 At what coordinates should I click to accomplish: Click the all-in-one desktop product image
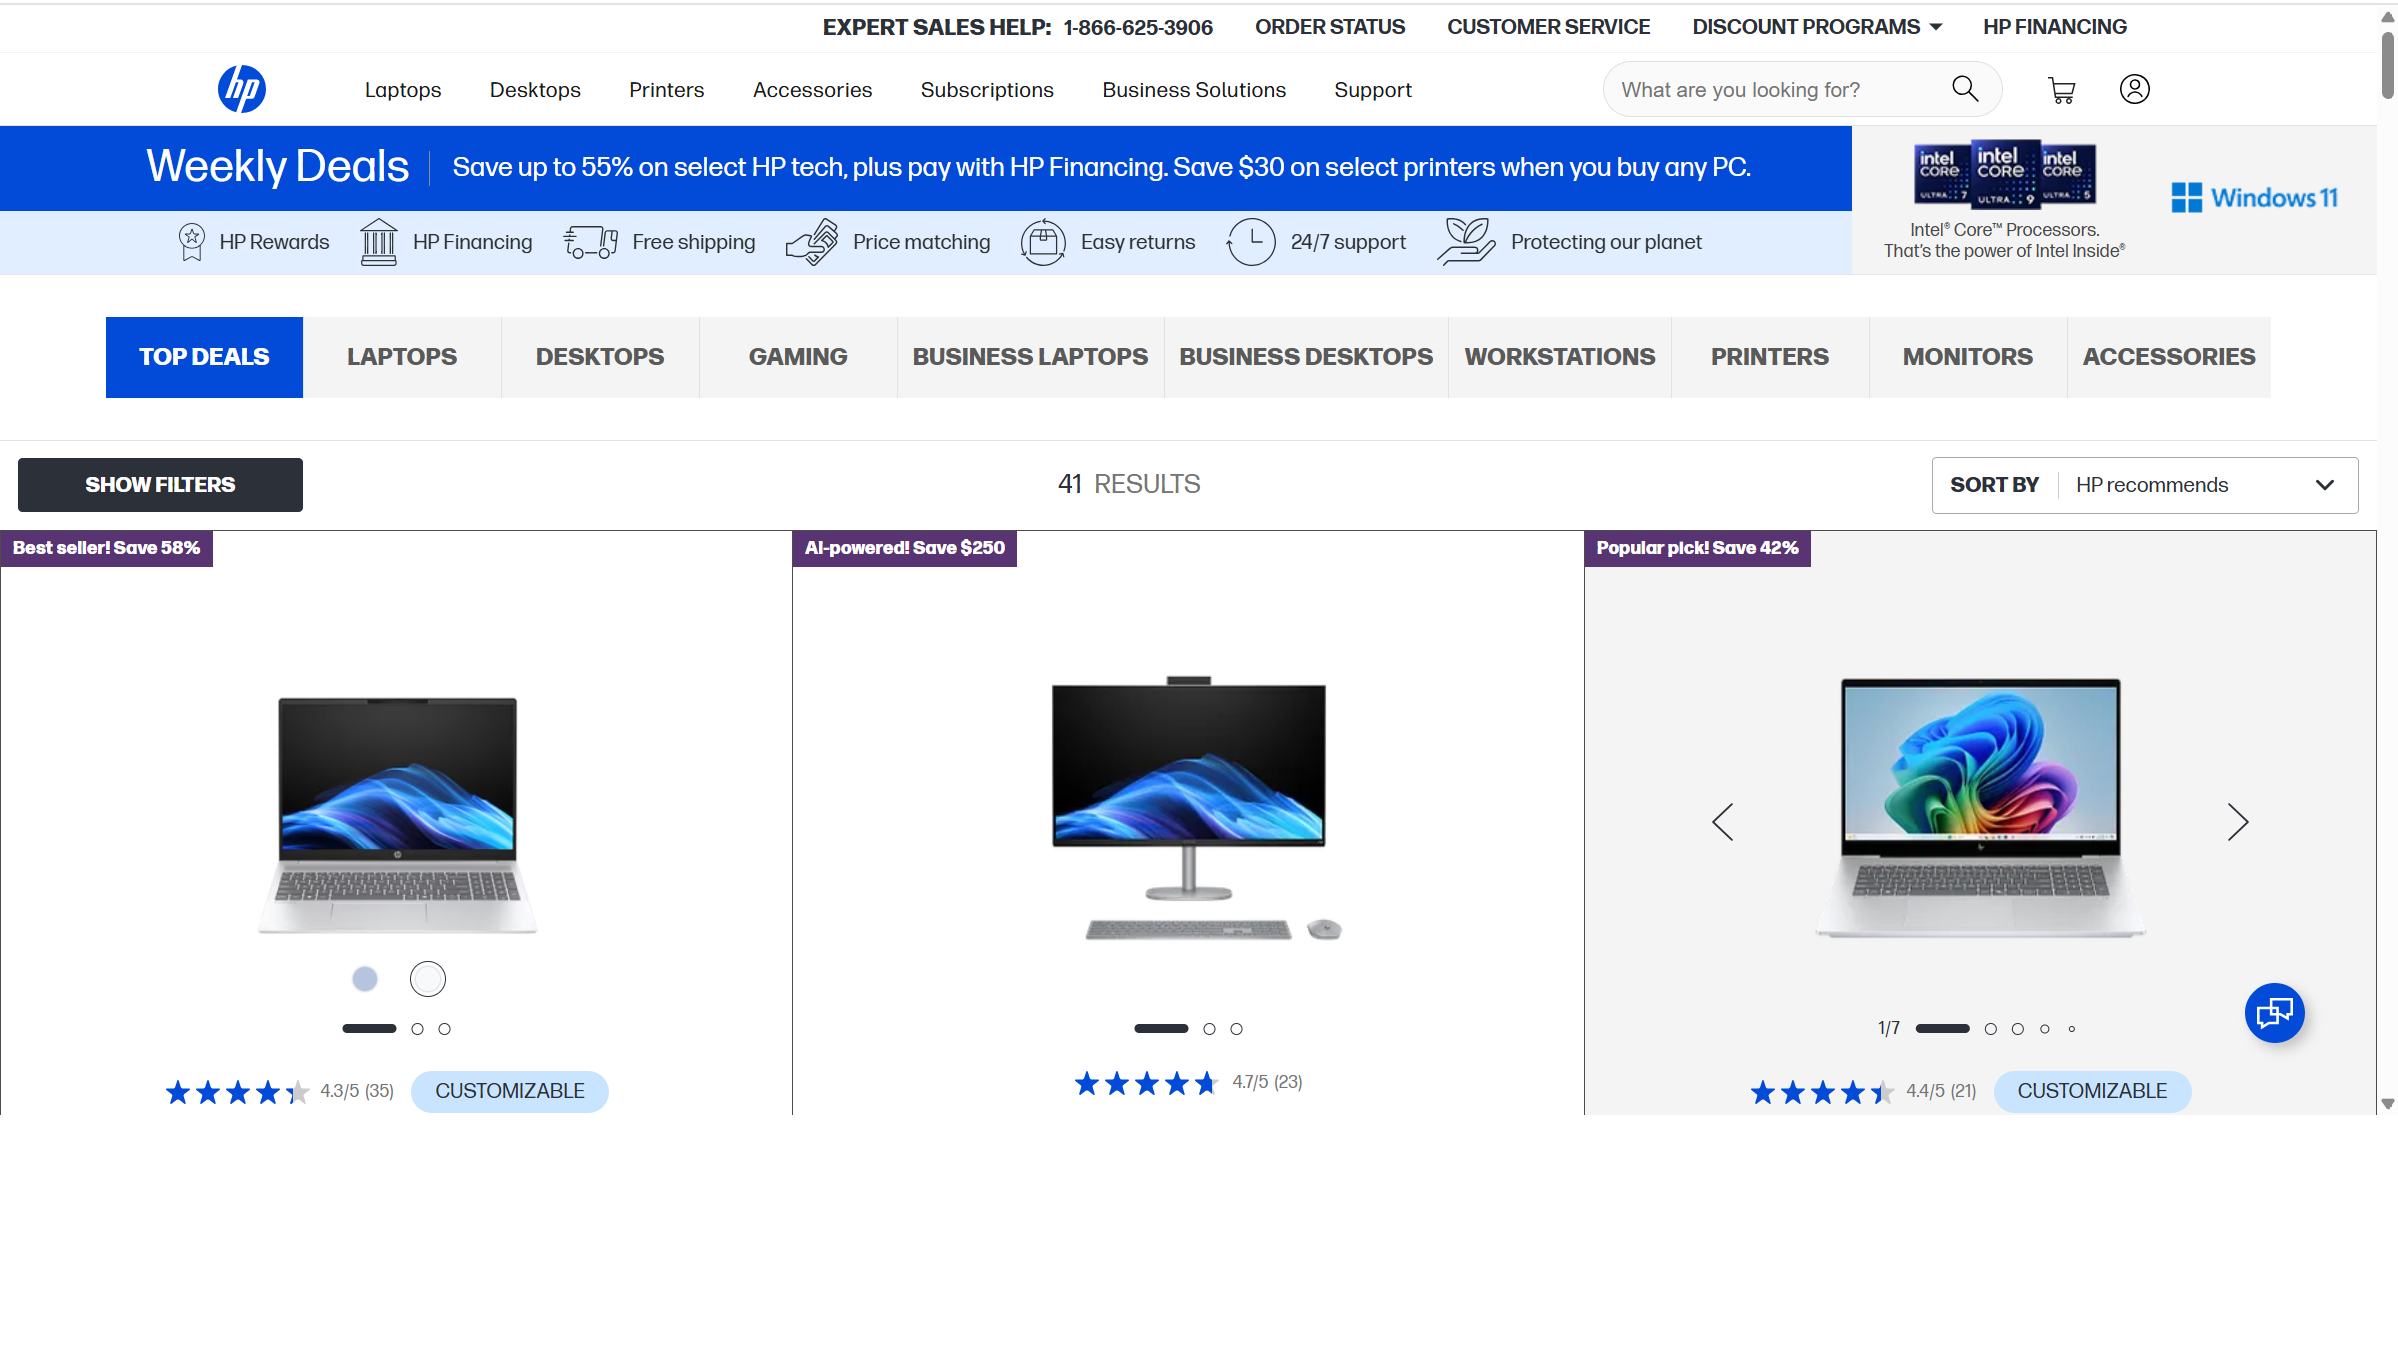pos(1196,808)
